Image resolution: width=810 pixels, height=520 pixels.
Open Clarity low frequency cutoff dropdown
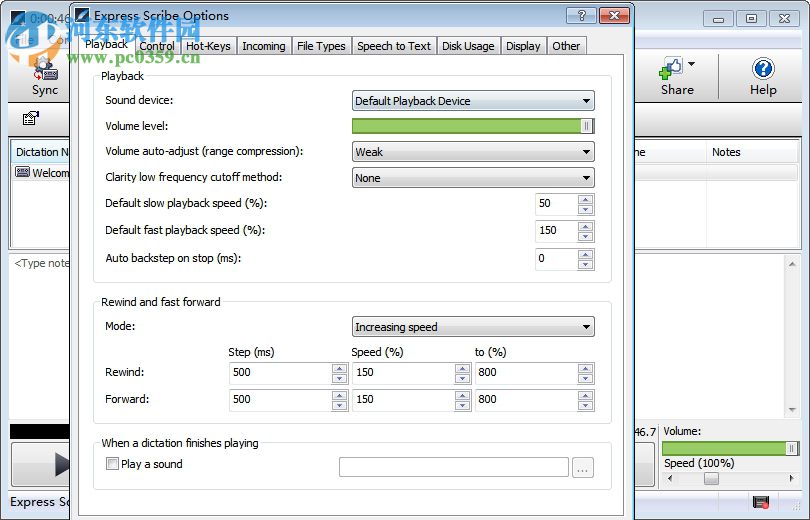[473, 178]
